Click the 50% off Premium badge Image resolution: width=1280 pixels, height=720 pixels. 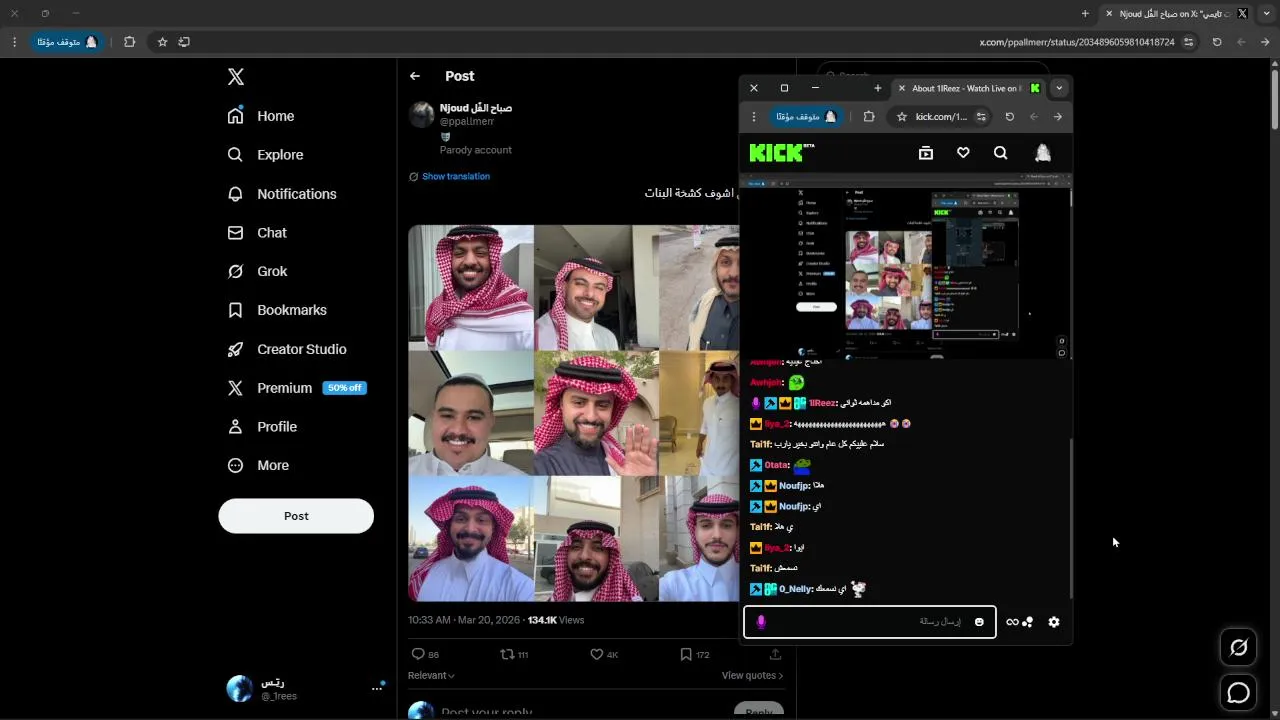(344, 388)
